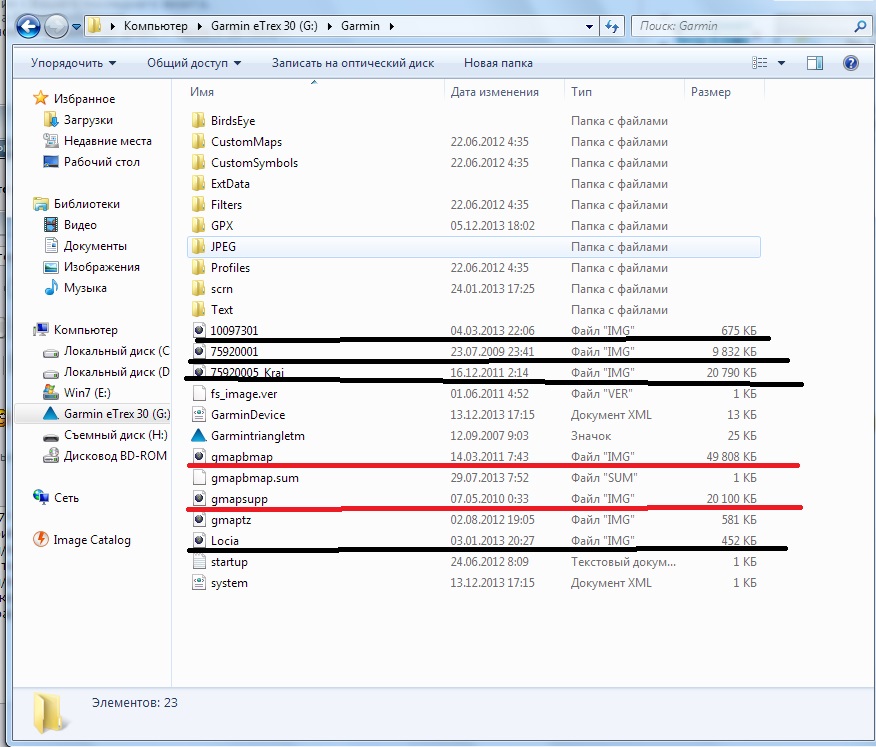This screenshot has width=876, height=747.
Task: Select the gmaptz IMG file icon
Action: click(x=199, y=520)
